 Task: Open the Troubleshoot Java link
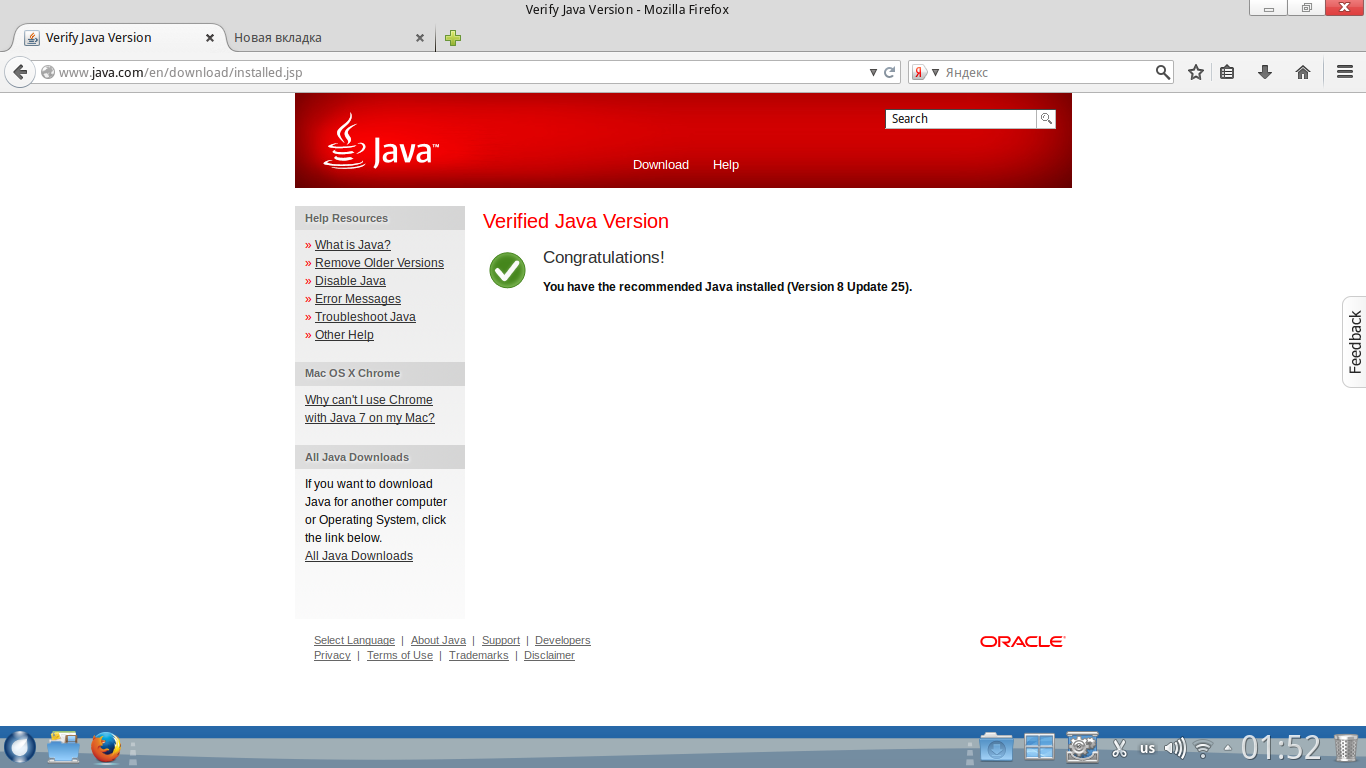(365, 317)
